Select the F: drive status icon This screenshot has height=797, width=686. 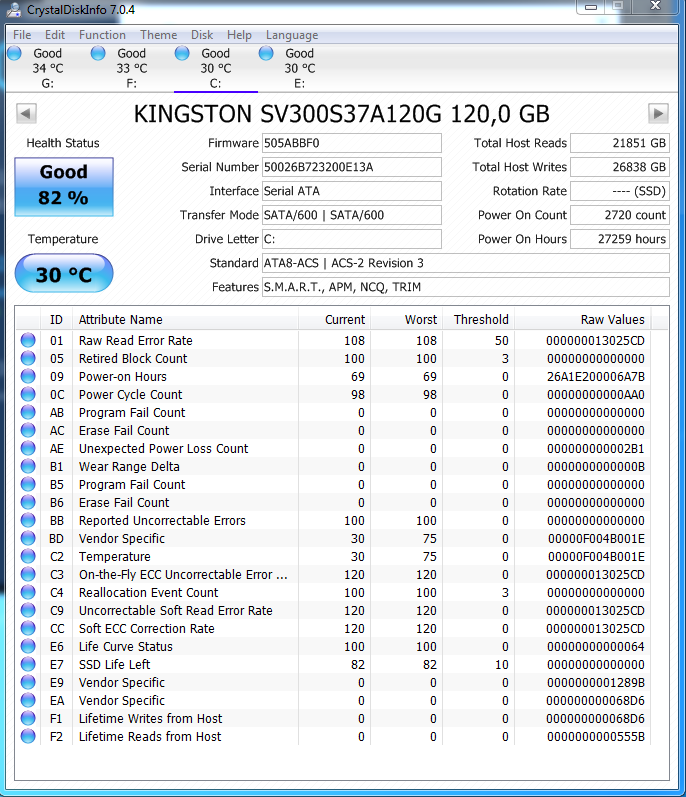(99, 54)
